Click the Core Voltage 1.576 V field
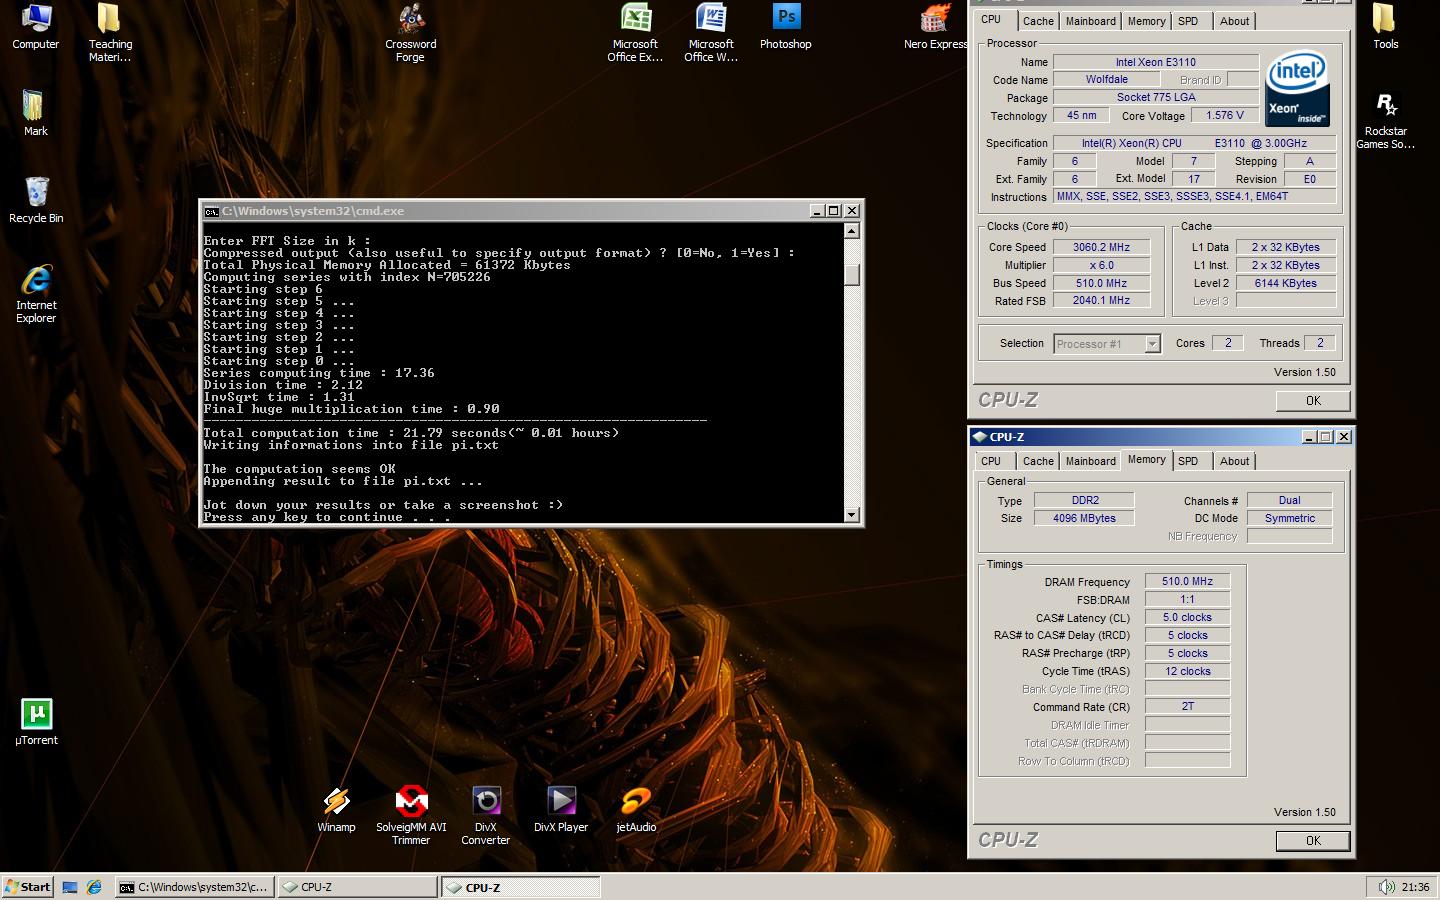The height and width of the screenshot is (900, 1440). 1225,116
